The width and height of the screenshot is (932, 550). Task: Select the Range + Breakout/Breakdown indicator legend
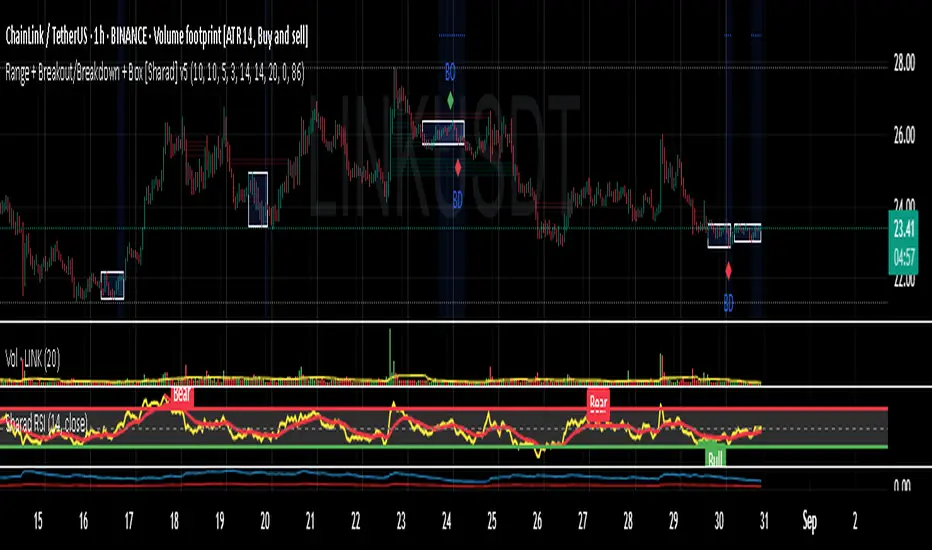[x=155, y=73]
